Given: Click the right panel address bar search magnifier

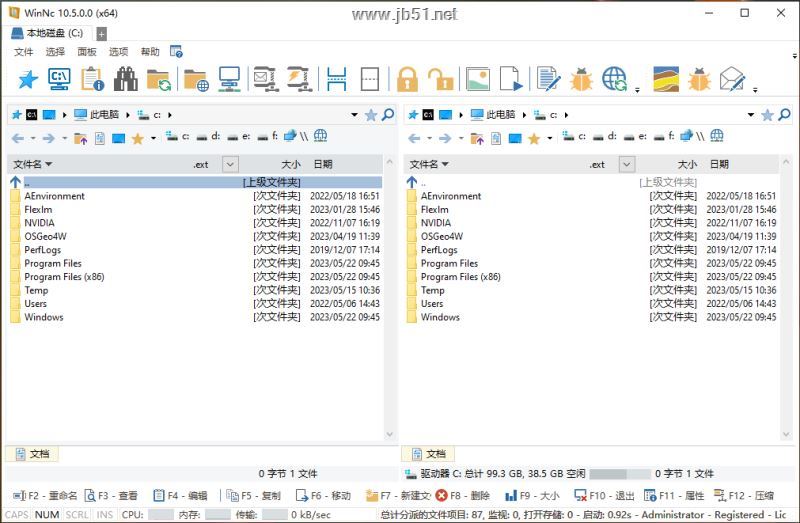Looking at the screenshot, I should pos(785,115).
